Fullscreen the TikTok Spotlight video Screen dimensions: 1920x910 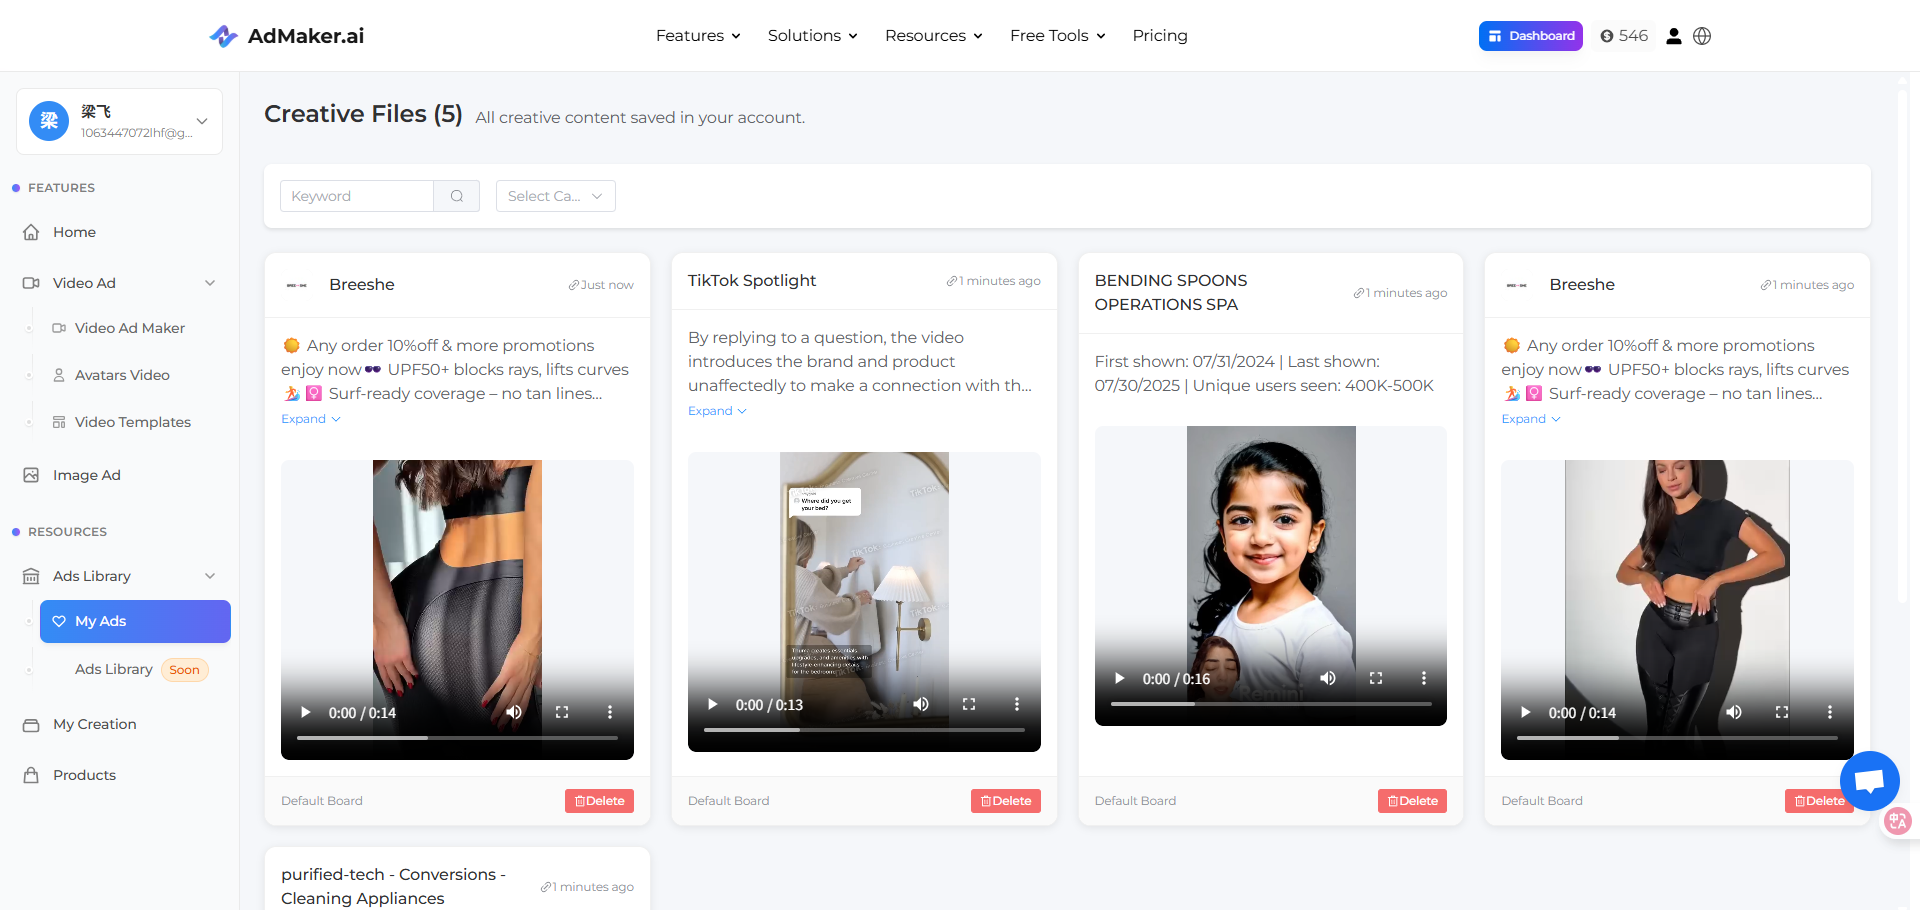point(969,705)
